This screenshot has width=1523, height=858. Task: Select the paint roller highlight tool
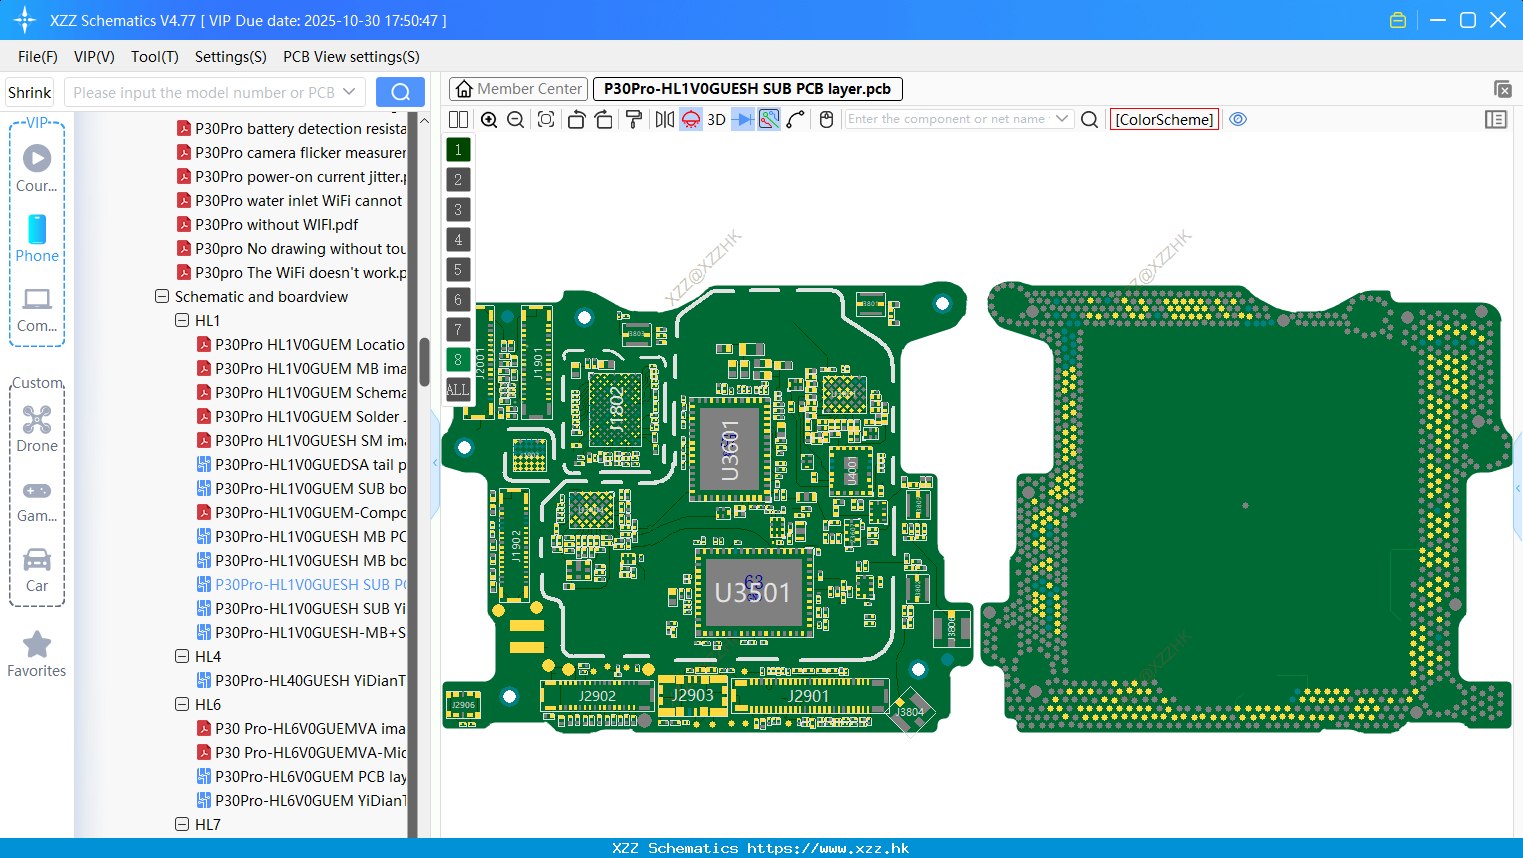pos(633,119)
